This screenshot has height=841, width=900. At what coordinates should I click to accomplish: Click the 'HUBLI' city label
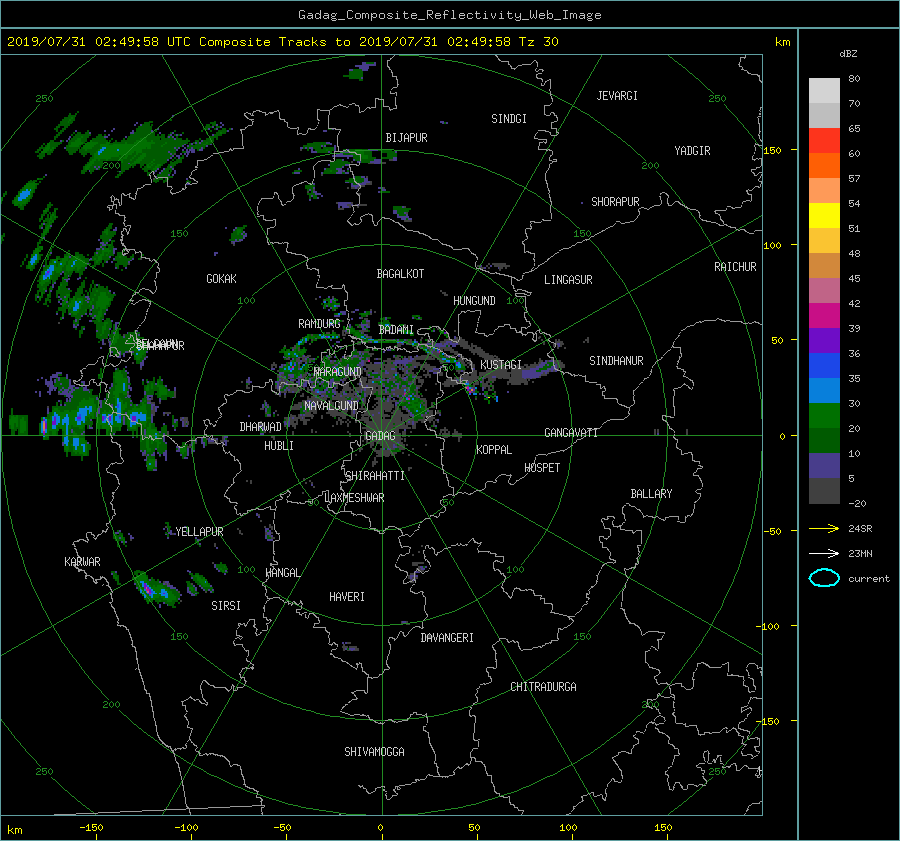279,446
